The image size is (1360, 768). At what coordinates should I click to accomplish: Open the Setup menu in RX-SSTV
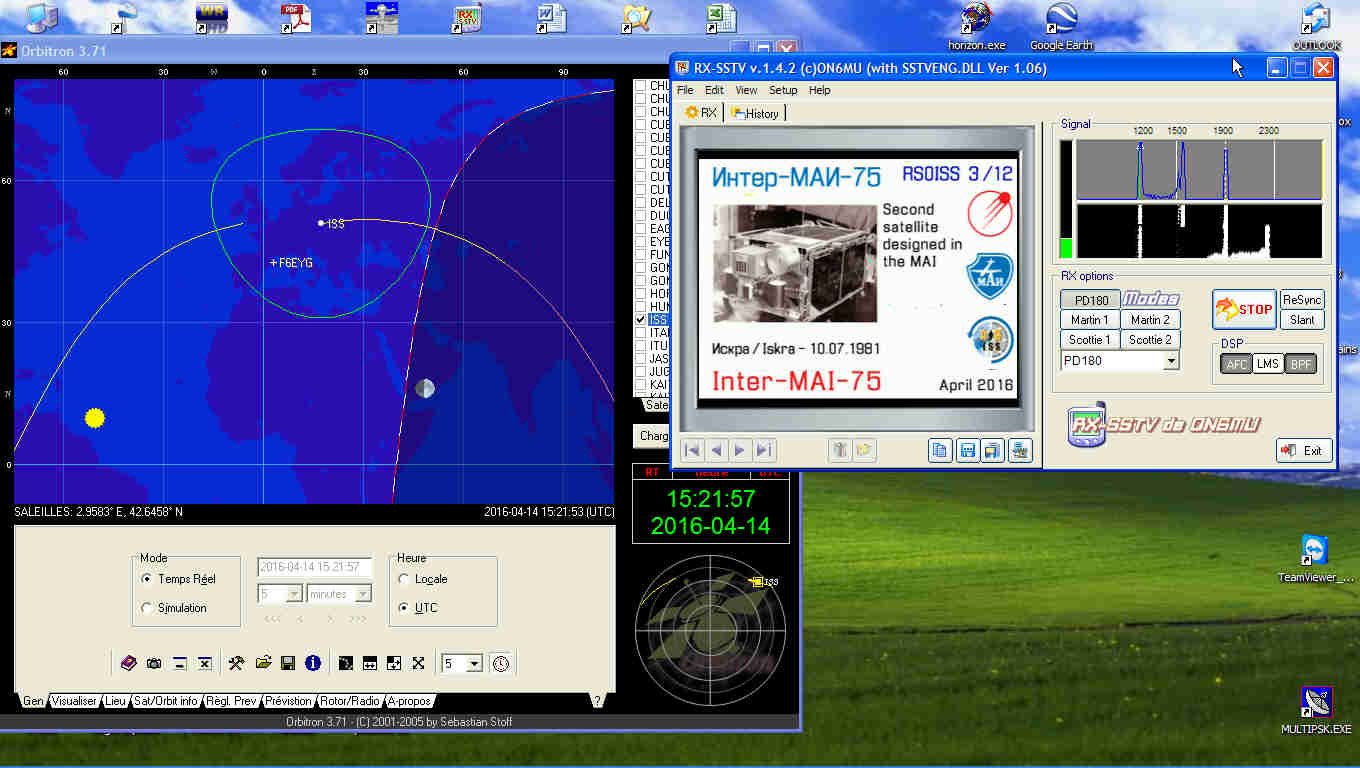click(783, 90)
